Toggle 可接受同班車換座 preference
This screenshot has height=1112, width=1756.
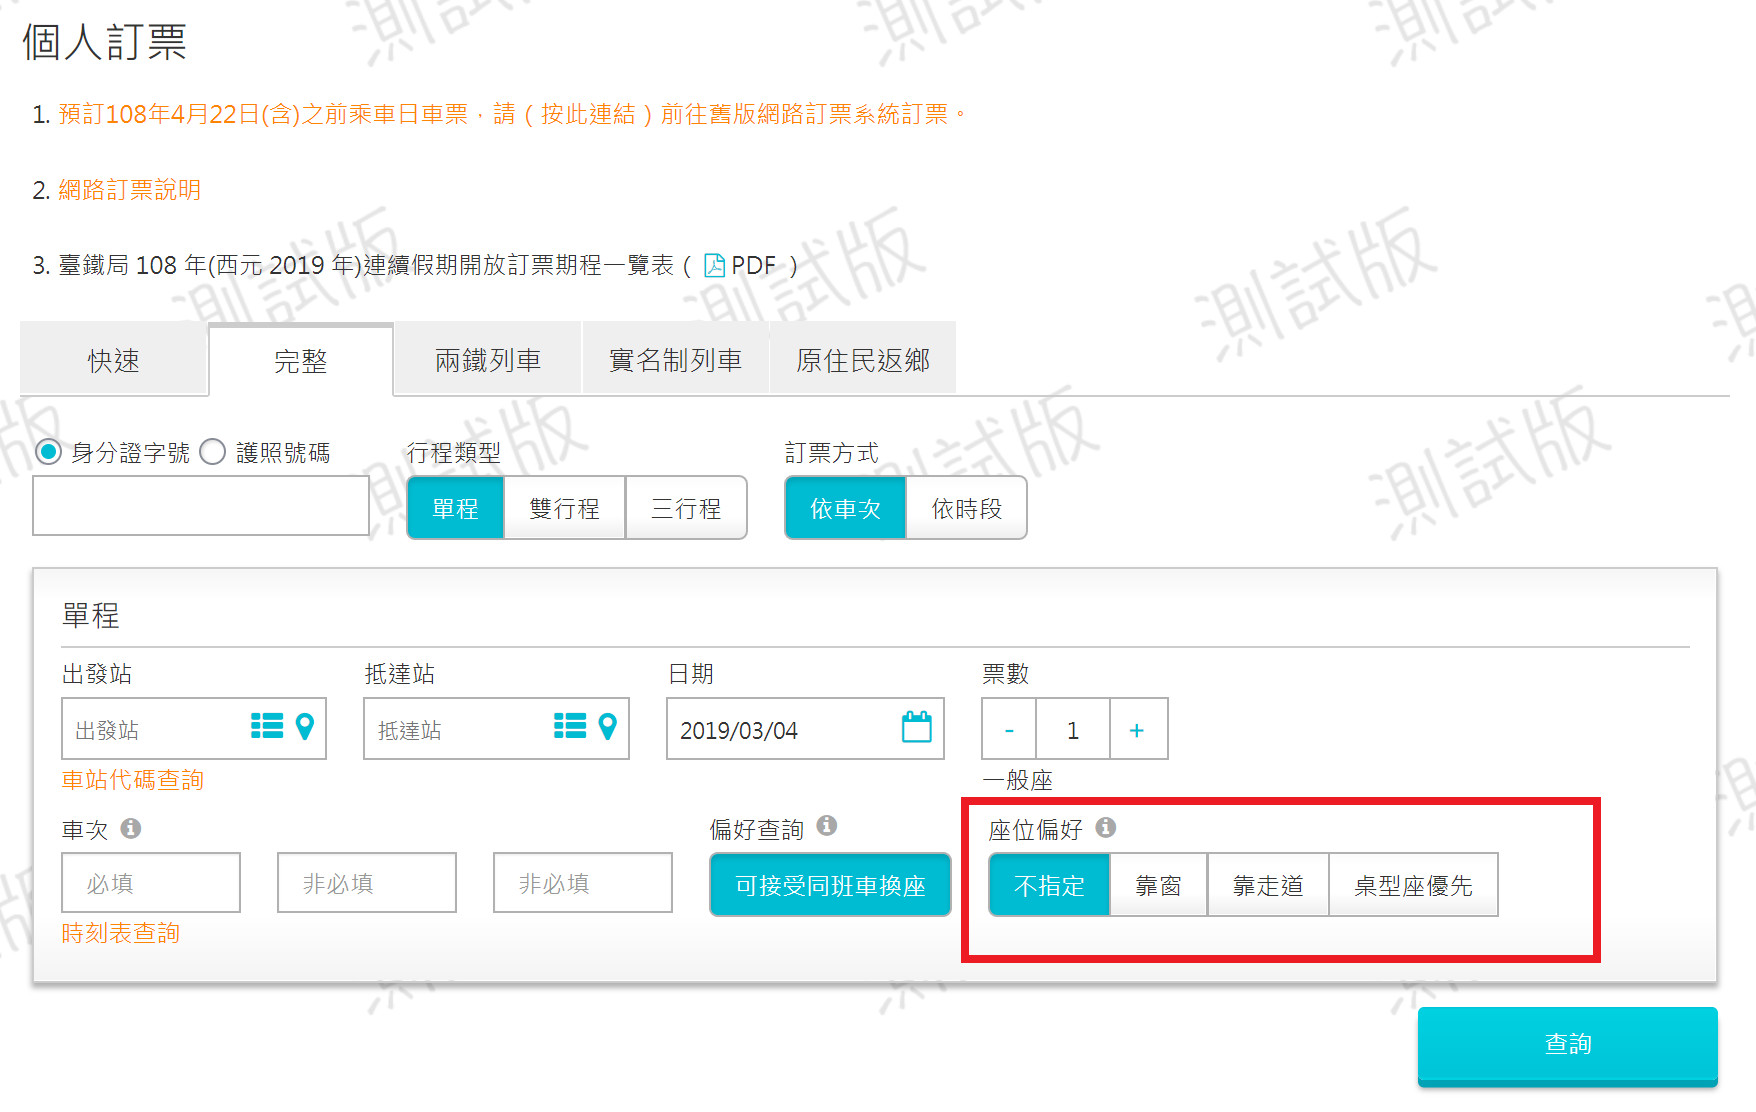click(830, 885)
